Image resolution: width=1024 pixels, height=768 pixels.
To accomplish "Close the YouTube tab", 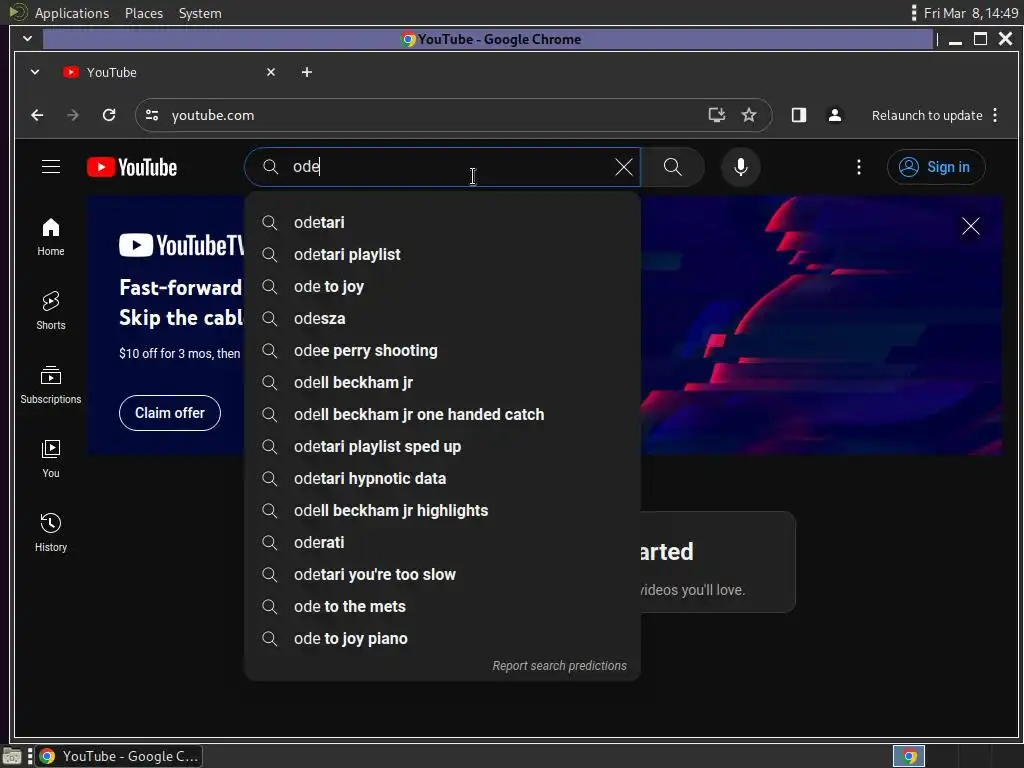I will pyautogui.click(x=271, y=72).
